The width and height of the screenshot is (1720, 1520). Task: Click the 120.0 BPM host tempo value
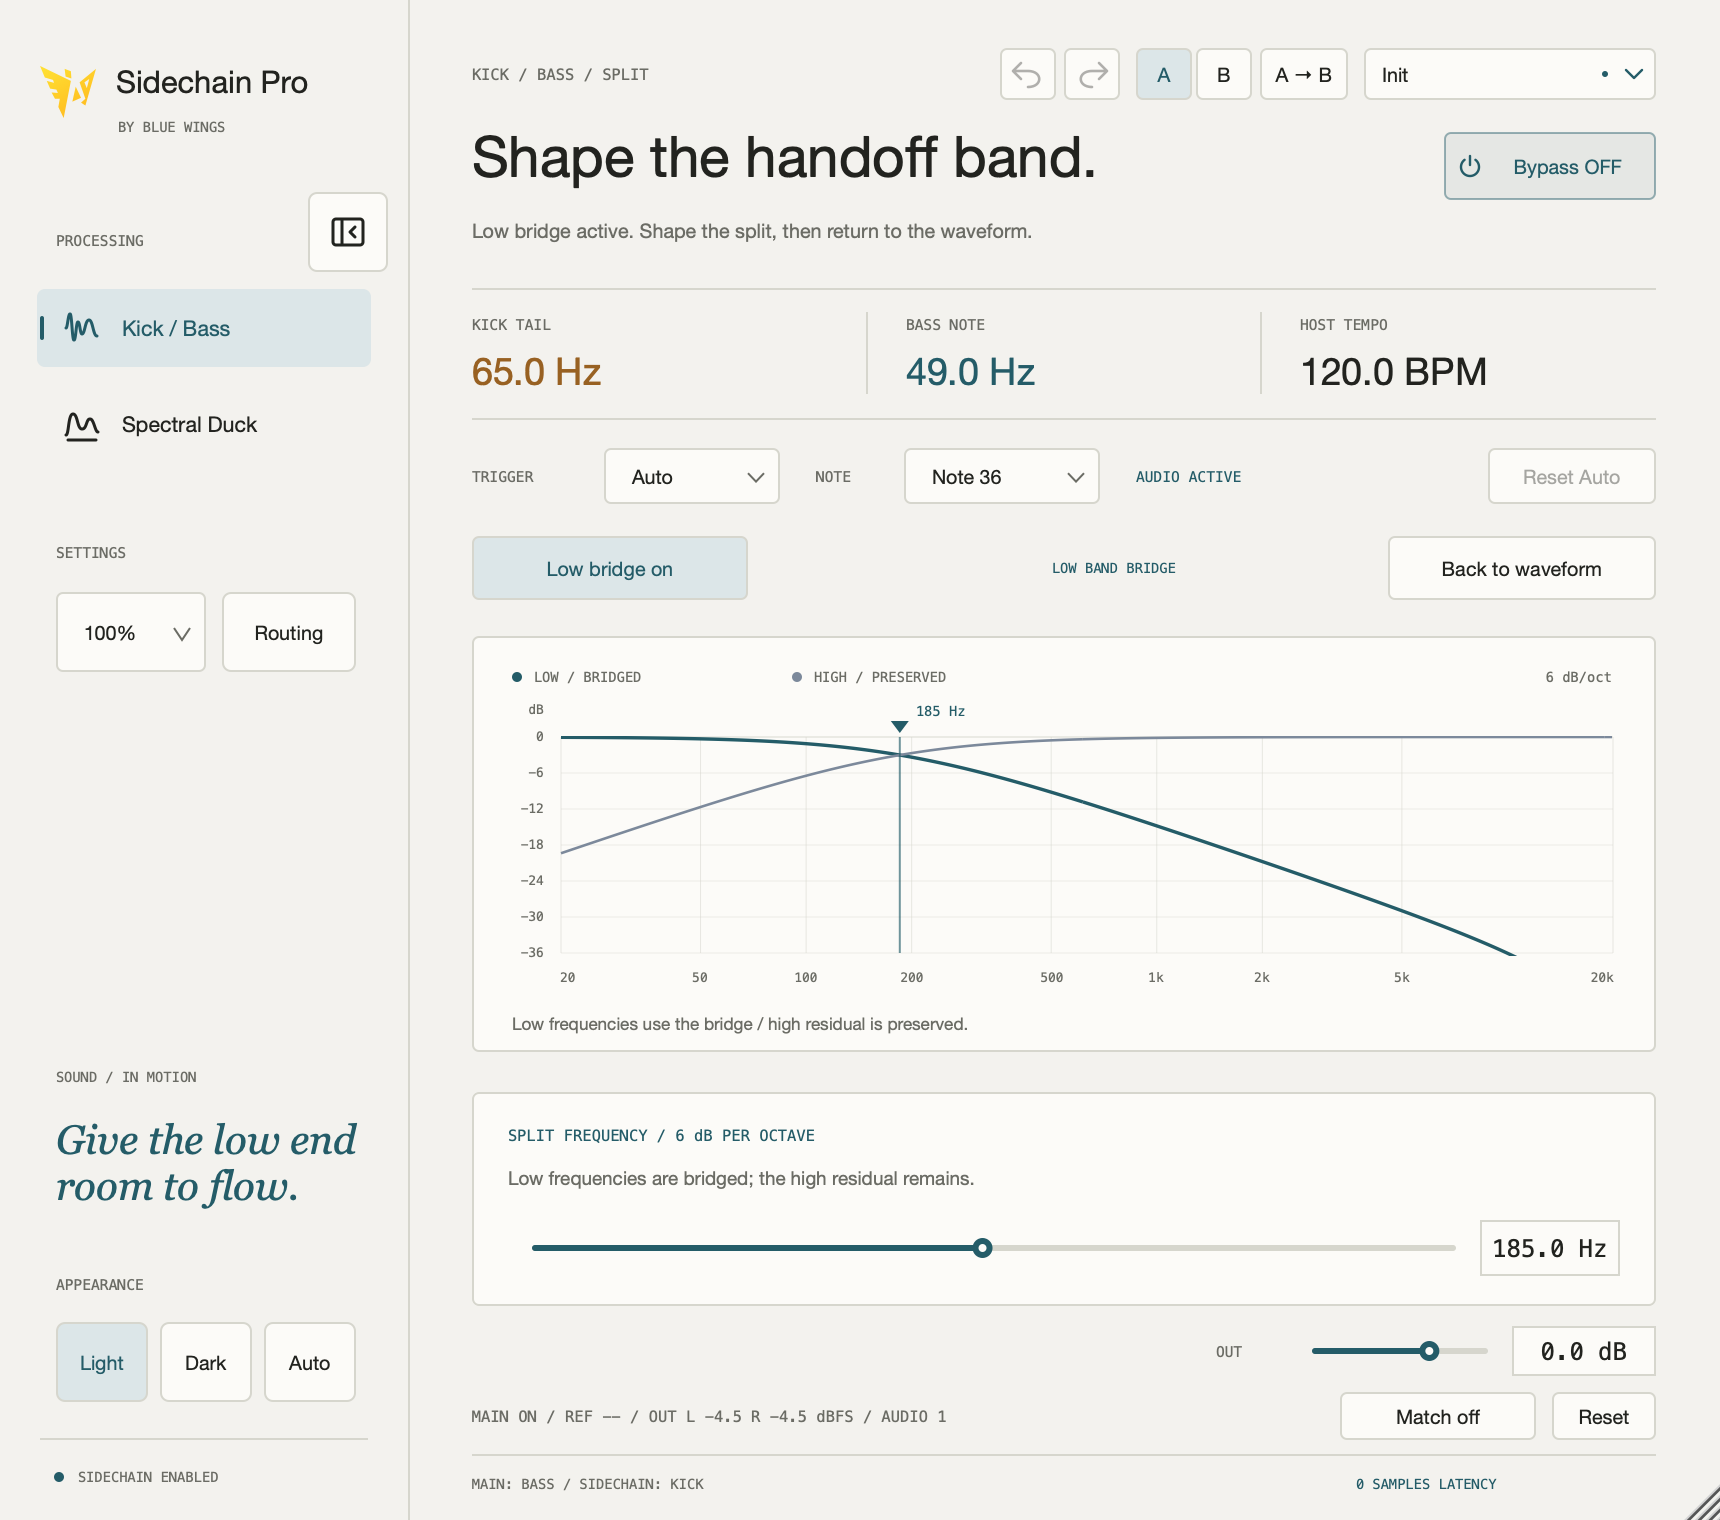tap(1393, 372)
